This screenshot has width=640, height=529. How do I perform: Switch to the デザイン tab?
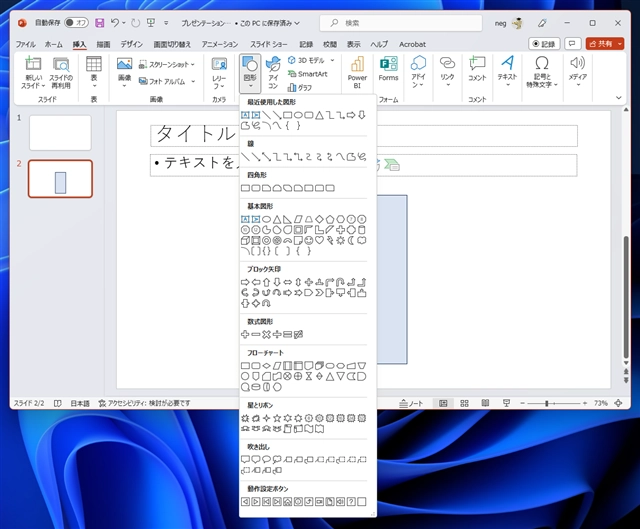coord(131,44)
